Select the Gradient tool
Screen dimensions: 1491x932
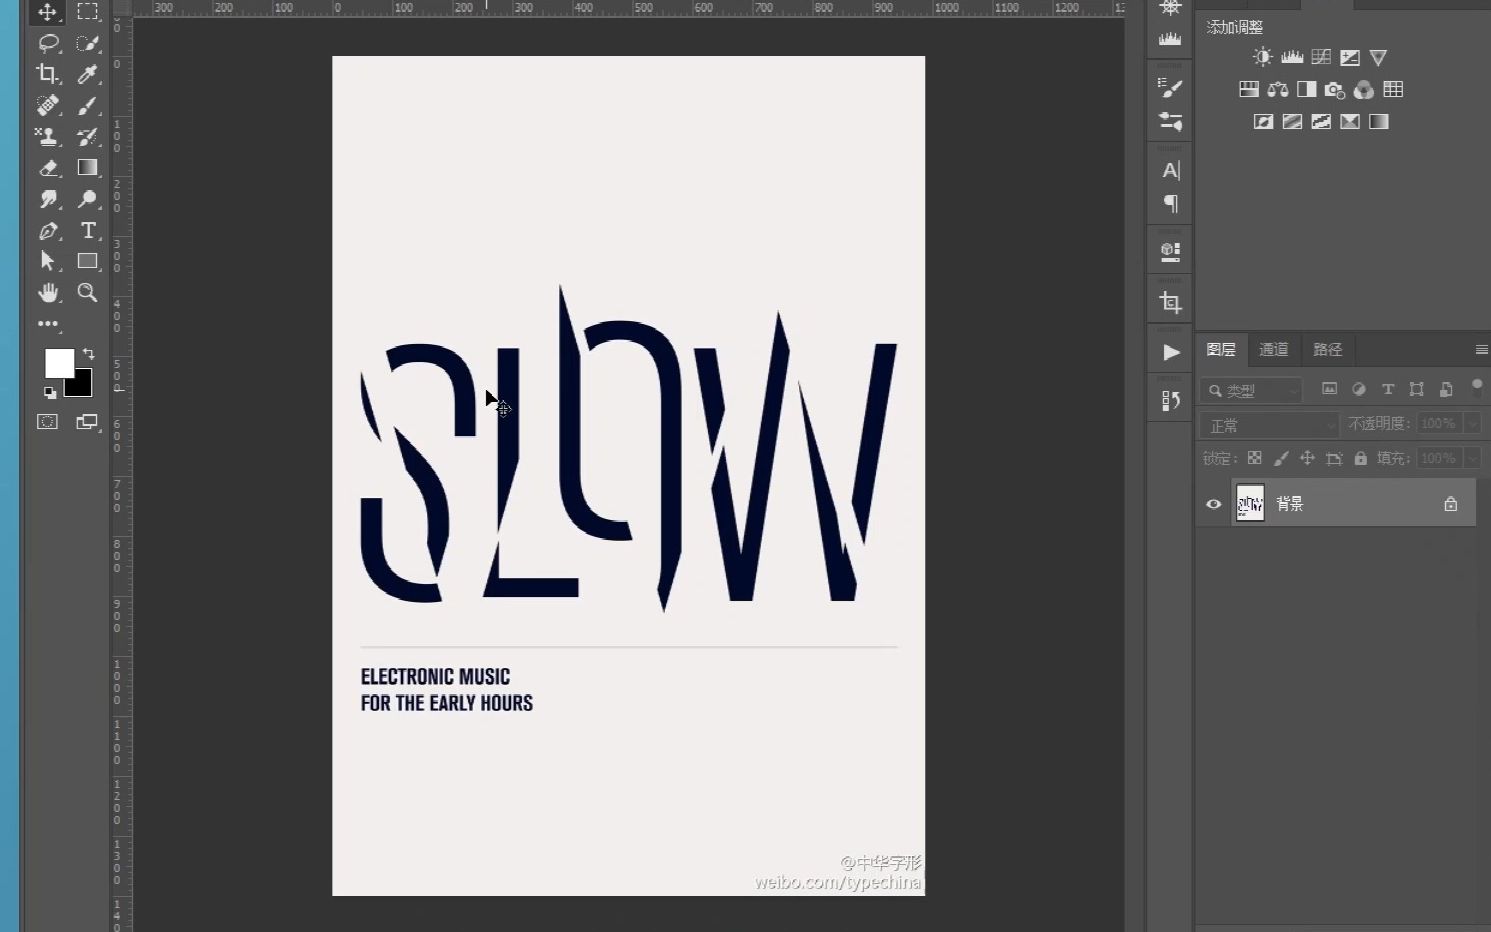pyautogui.click(x=88, y=168)
